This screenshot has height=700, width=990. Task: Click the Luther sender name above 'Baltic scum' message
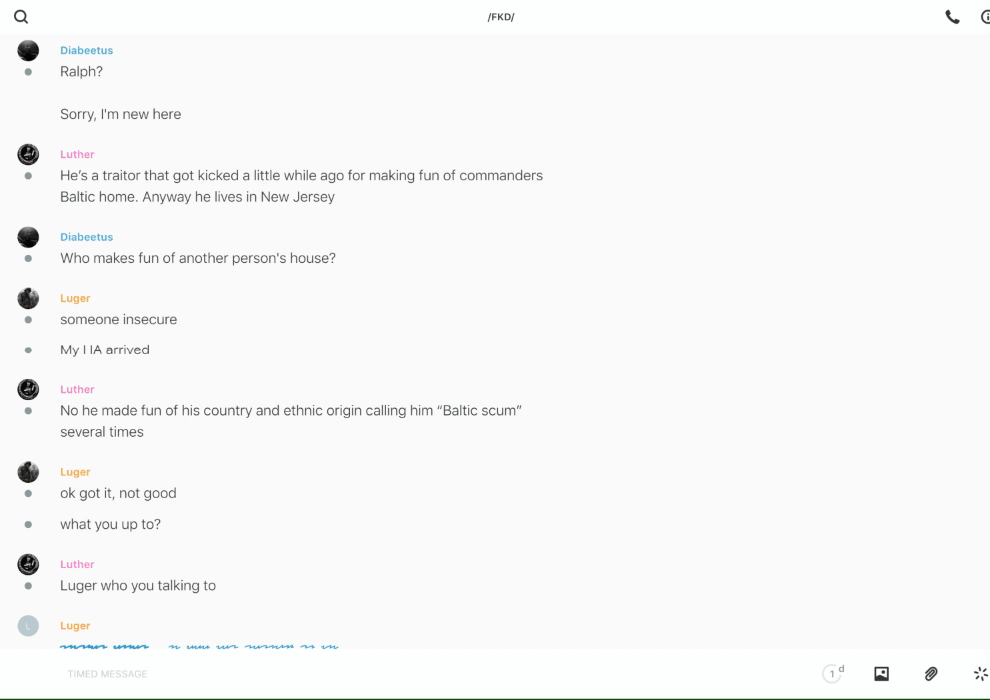pyautogui.click(x=77, y=389)
